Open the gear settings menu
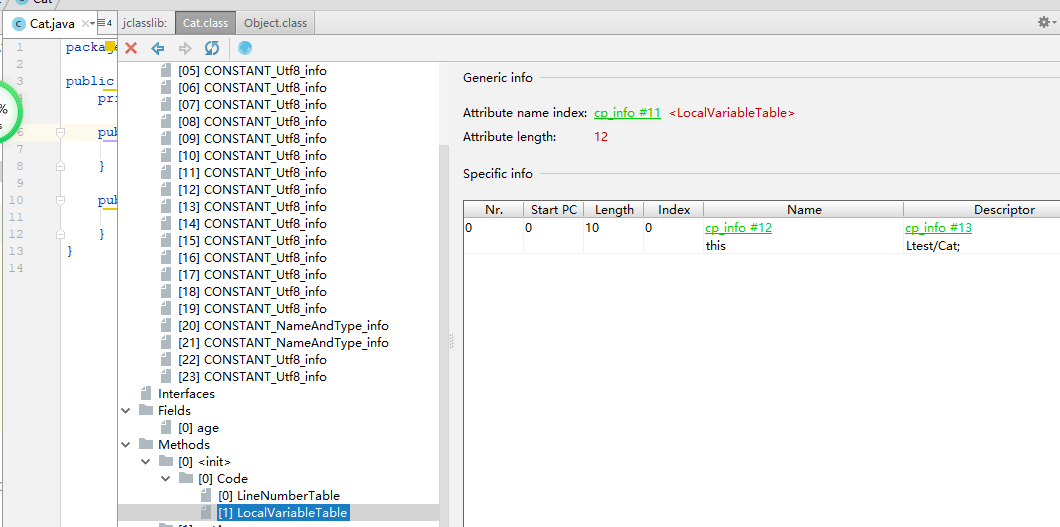The width and height of the screenshot is (1060, 527). [1046, 22]
